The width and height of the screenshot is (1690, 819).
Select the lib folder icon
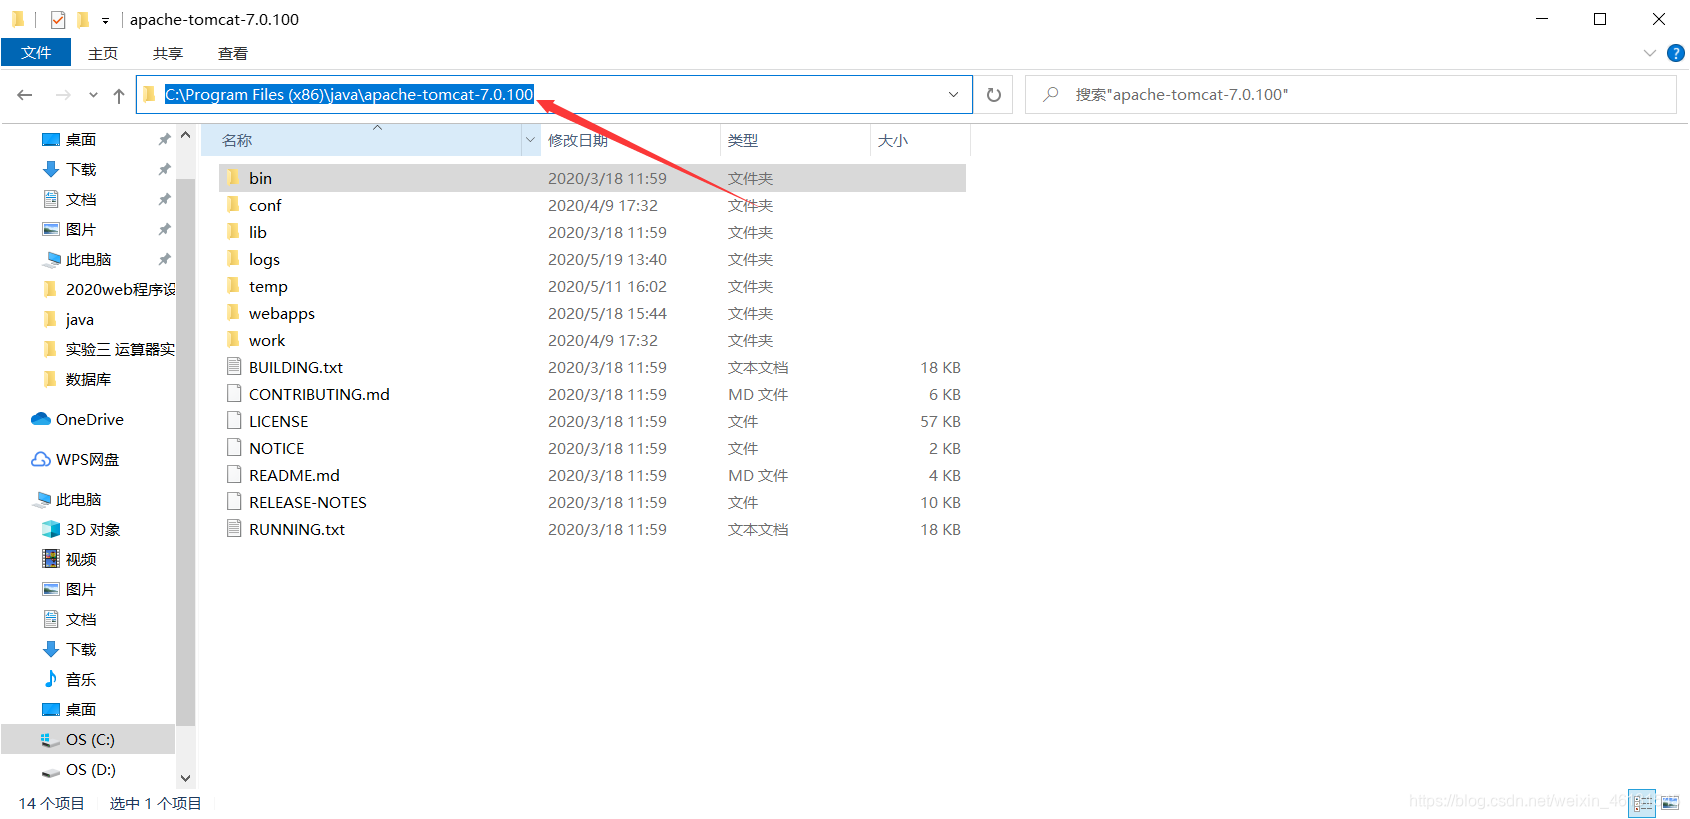[234, 231]
